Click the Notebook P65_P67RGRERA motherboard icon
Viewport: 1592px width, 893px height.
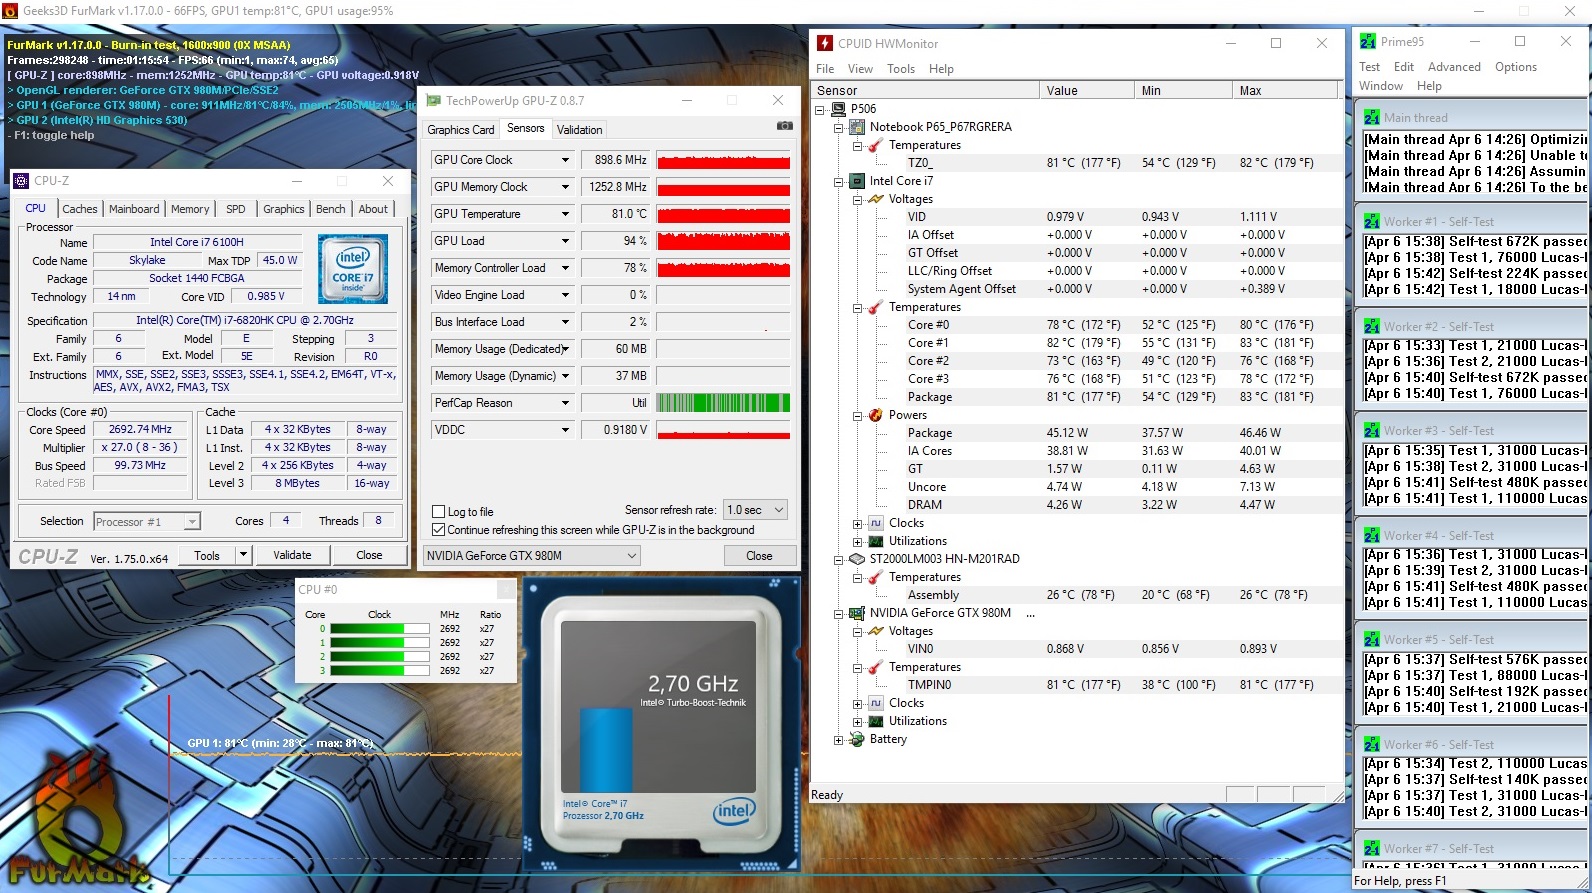857,127
